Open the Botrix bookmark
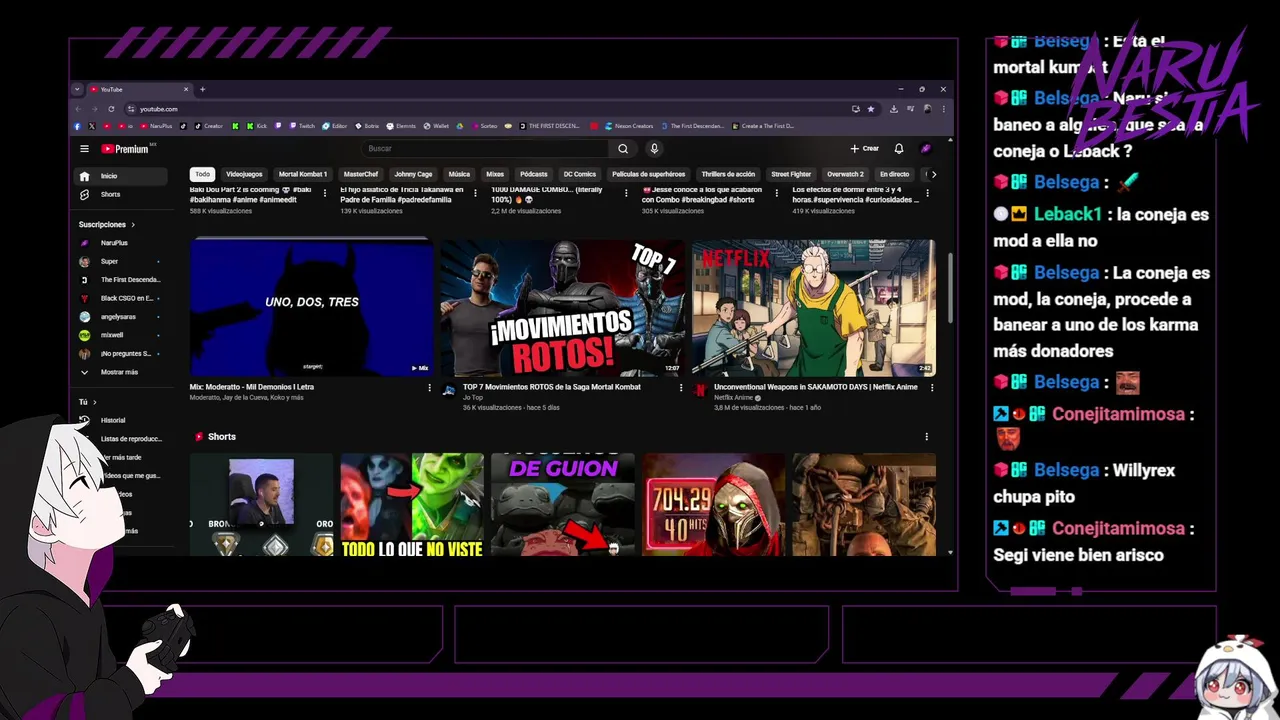This screenshot has width=1280, height=720. (x=366, y=126)
